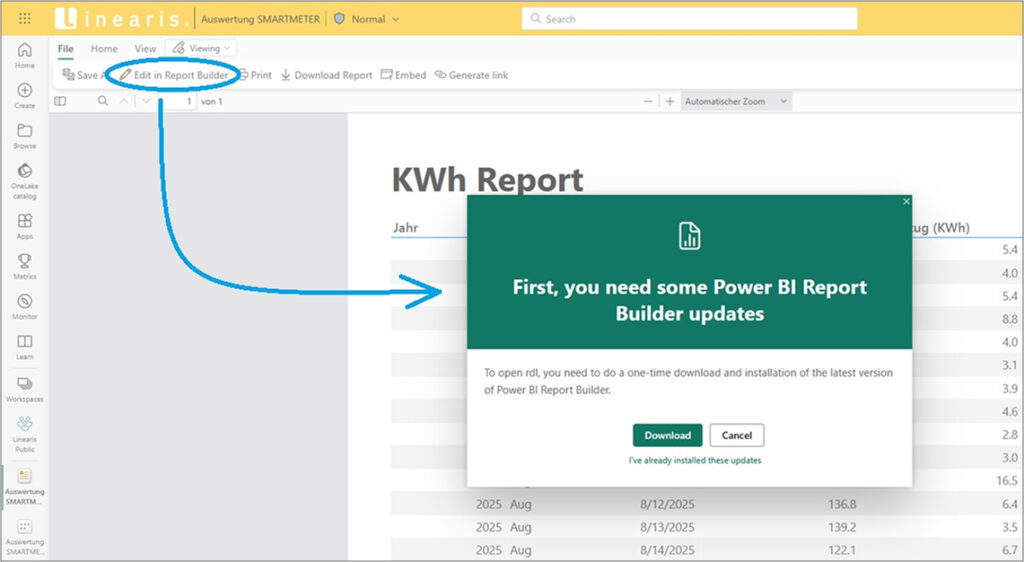Go to Home in the sidebar
The image size is (1024, 562).
click(25, 55)
